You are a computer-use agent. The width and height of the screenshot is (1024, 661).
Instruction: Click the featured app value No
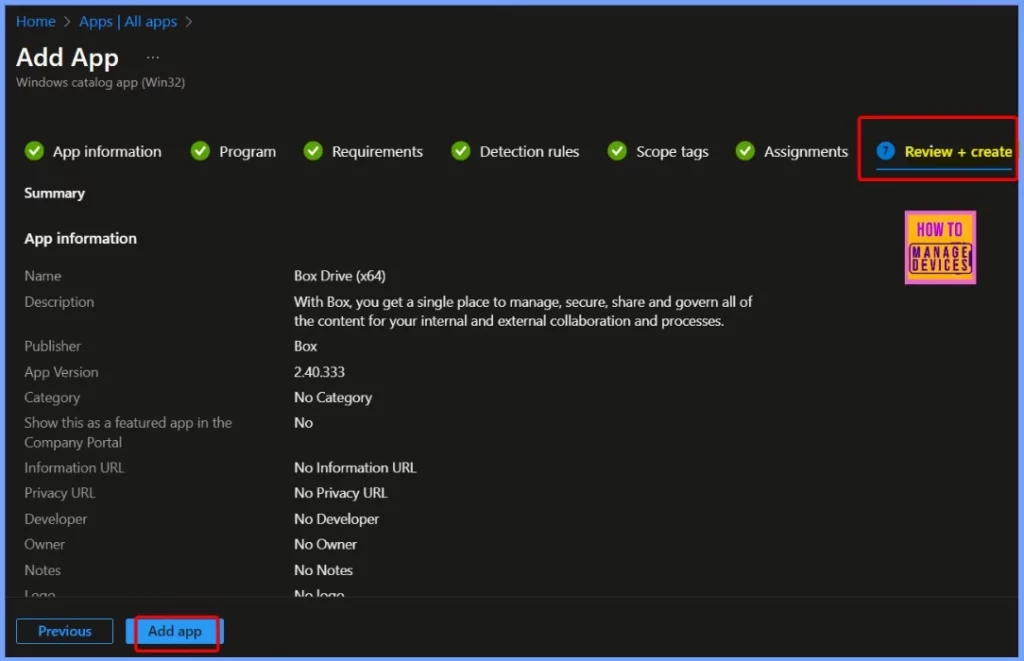click(x=303, y=423)
